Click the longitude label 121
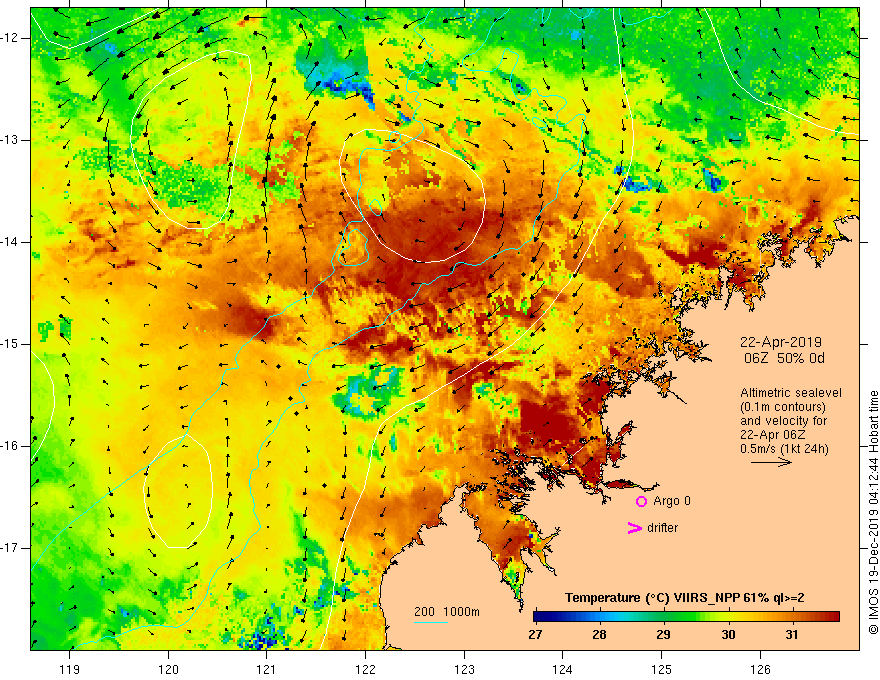880x680 pixels. [266, 669]
